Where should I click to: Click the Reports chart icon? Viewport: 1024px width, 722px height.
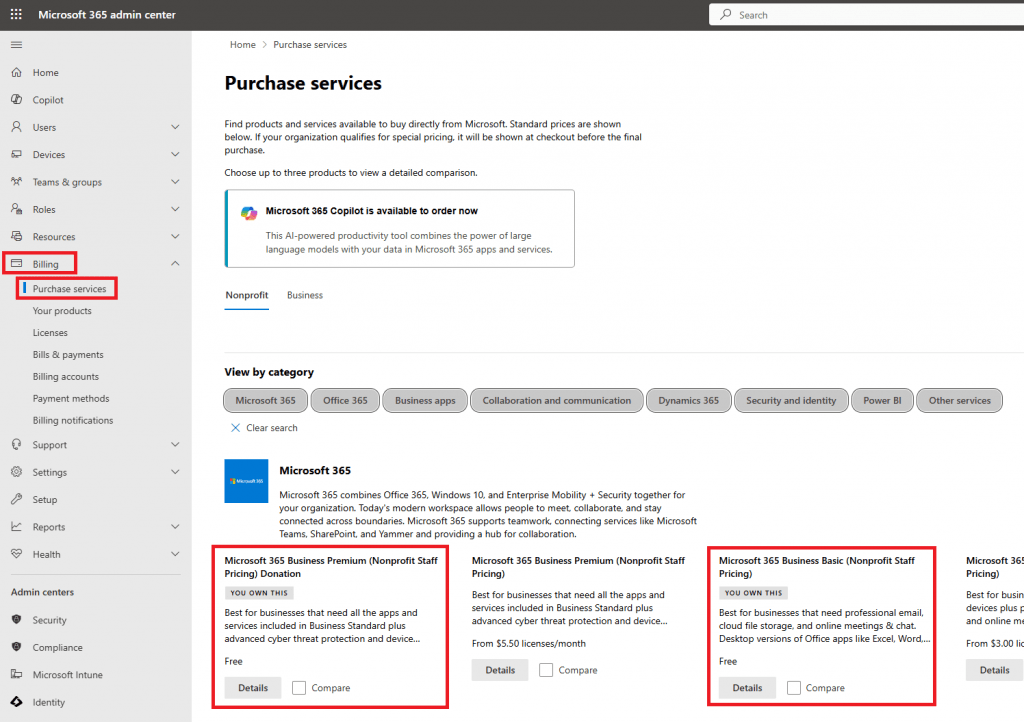click(x=16, y=527)
